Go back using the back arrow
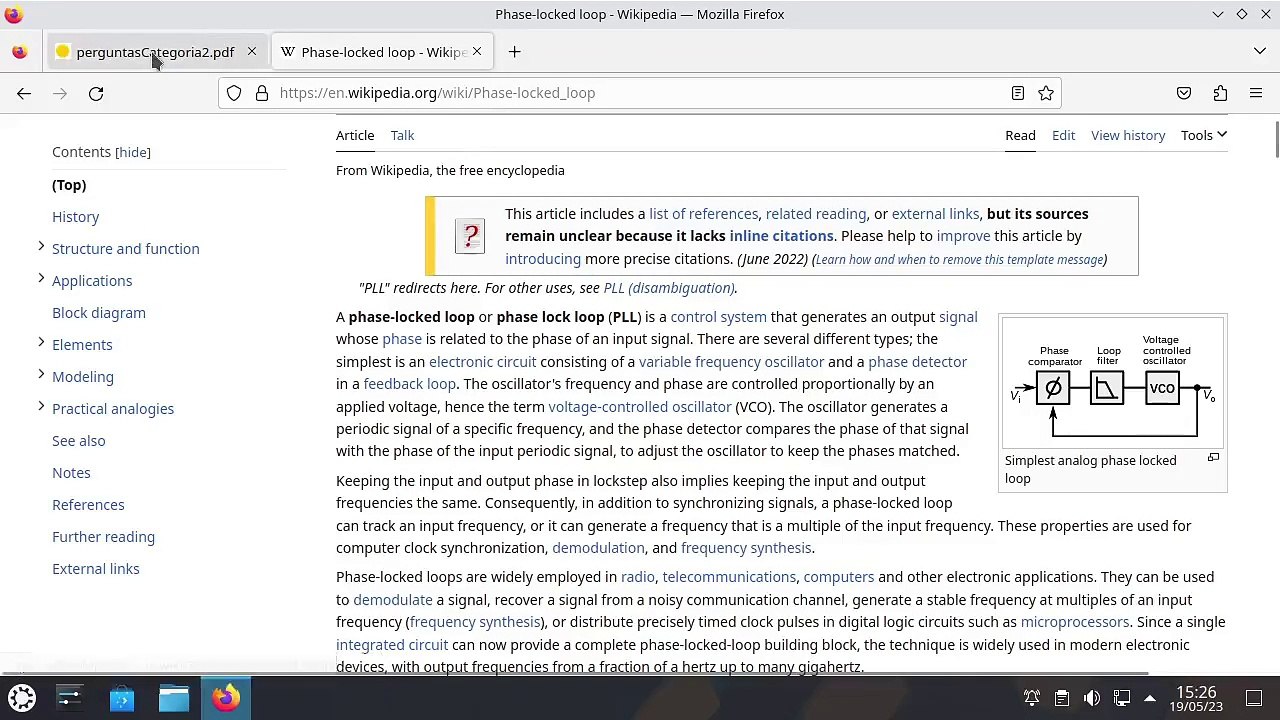 [24, 93]
